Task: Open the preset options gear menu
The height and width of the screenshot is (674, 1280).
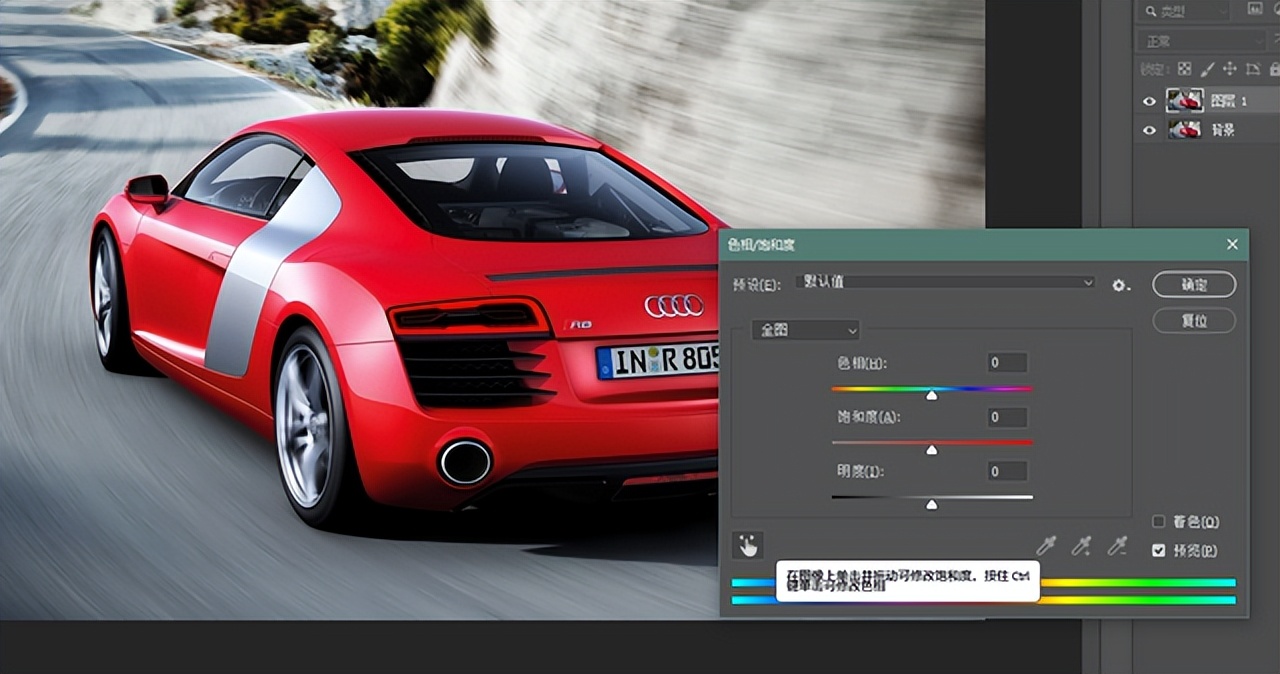Action: tap(1121, 285)
